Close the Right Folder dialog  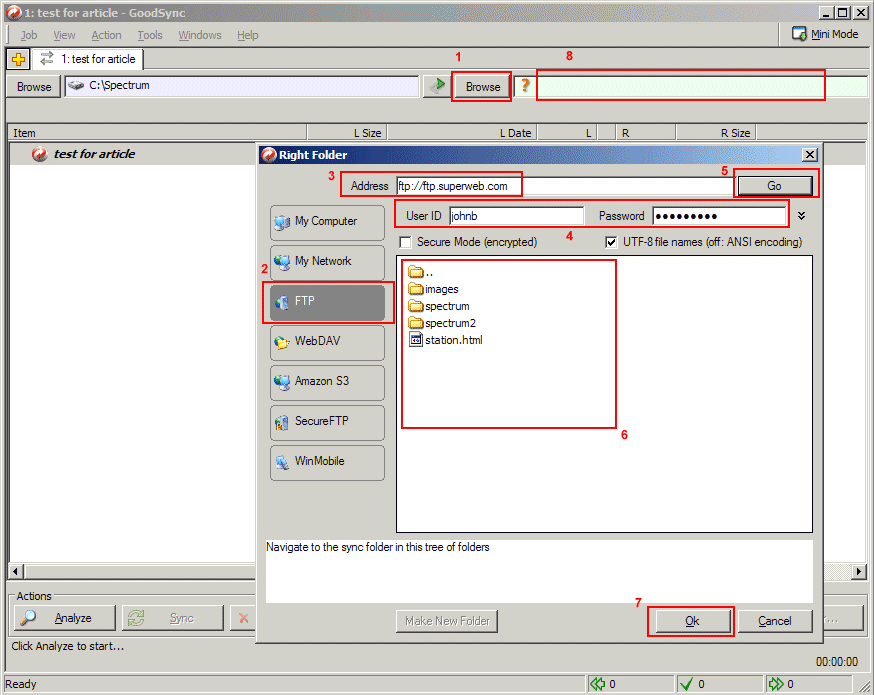pos(810,155)
